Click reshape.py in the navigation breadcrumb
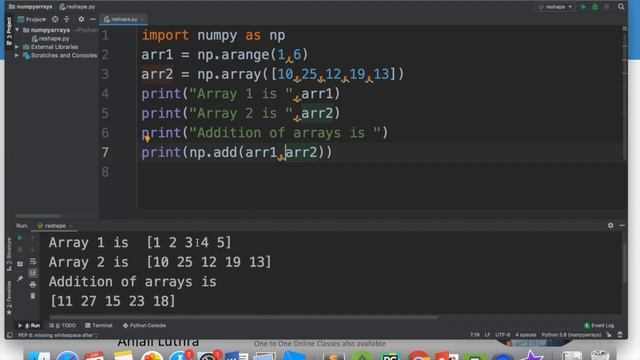 click(x=77, y=7)
